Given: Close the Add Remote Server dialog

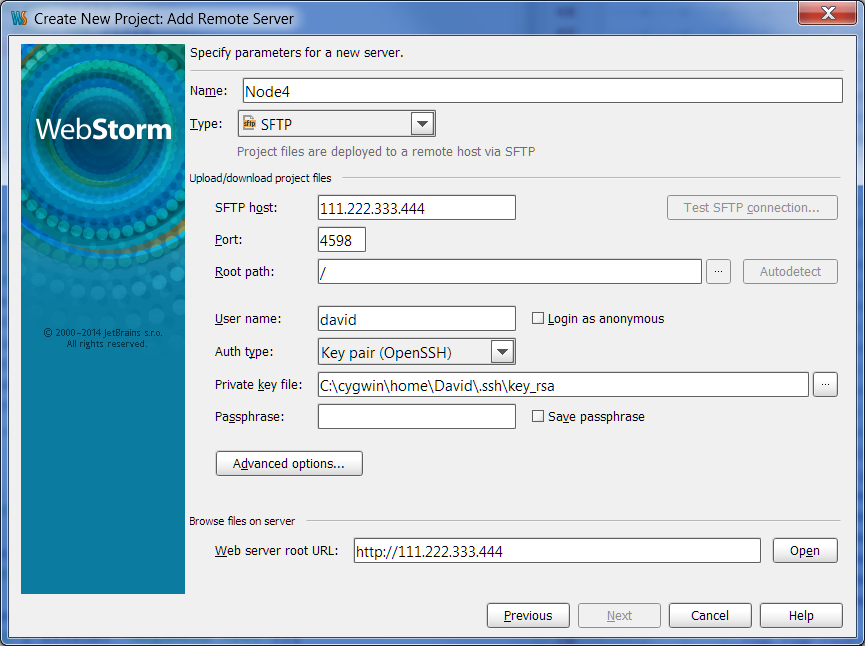Looking at the screenshot, I should pos(827,13).
